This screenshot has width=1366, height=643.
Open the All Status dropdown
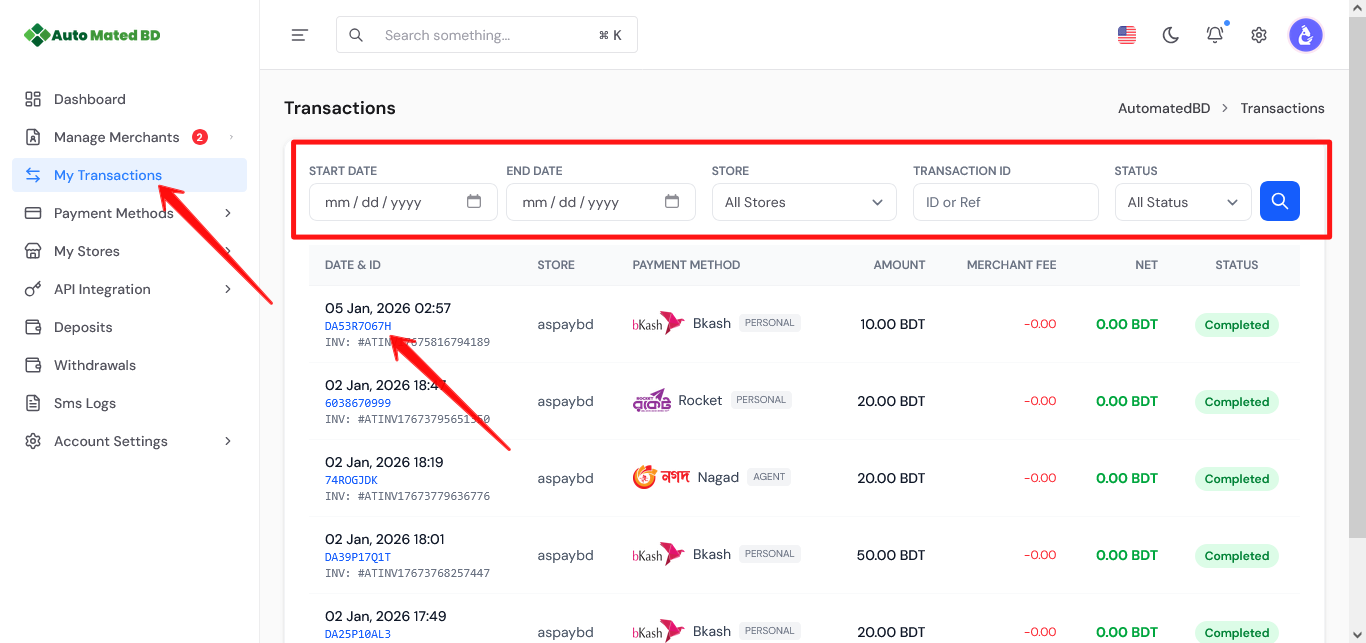tap(1182, 201)
